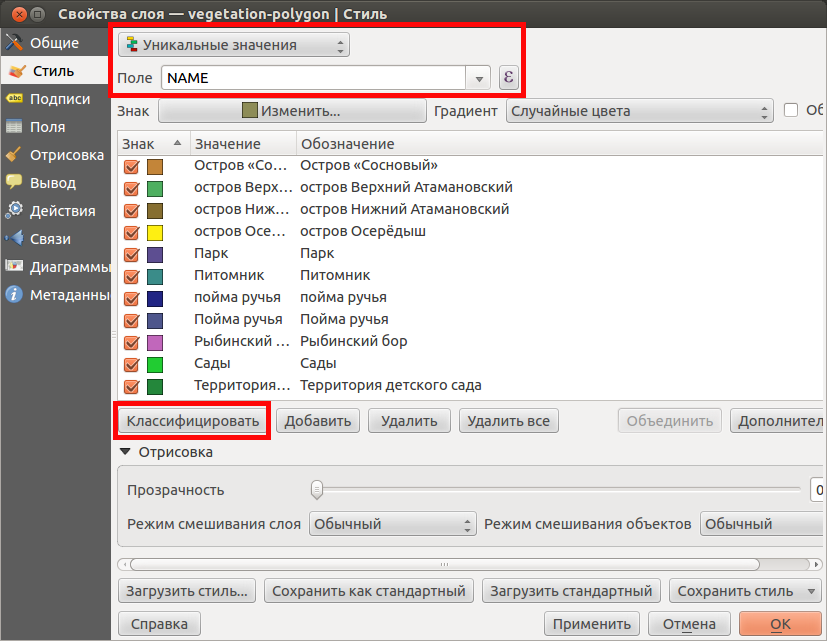
Task: Open the Градиент Случайные цвета dropdown
Action: pyautogui.click(x=639, y=111)
